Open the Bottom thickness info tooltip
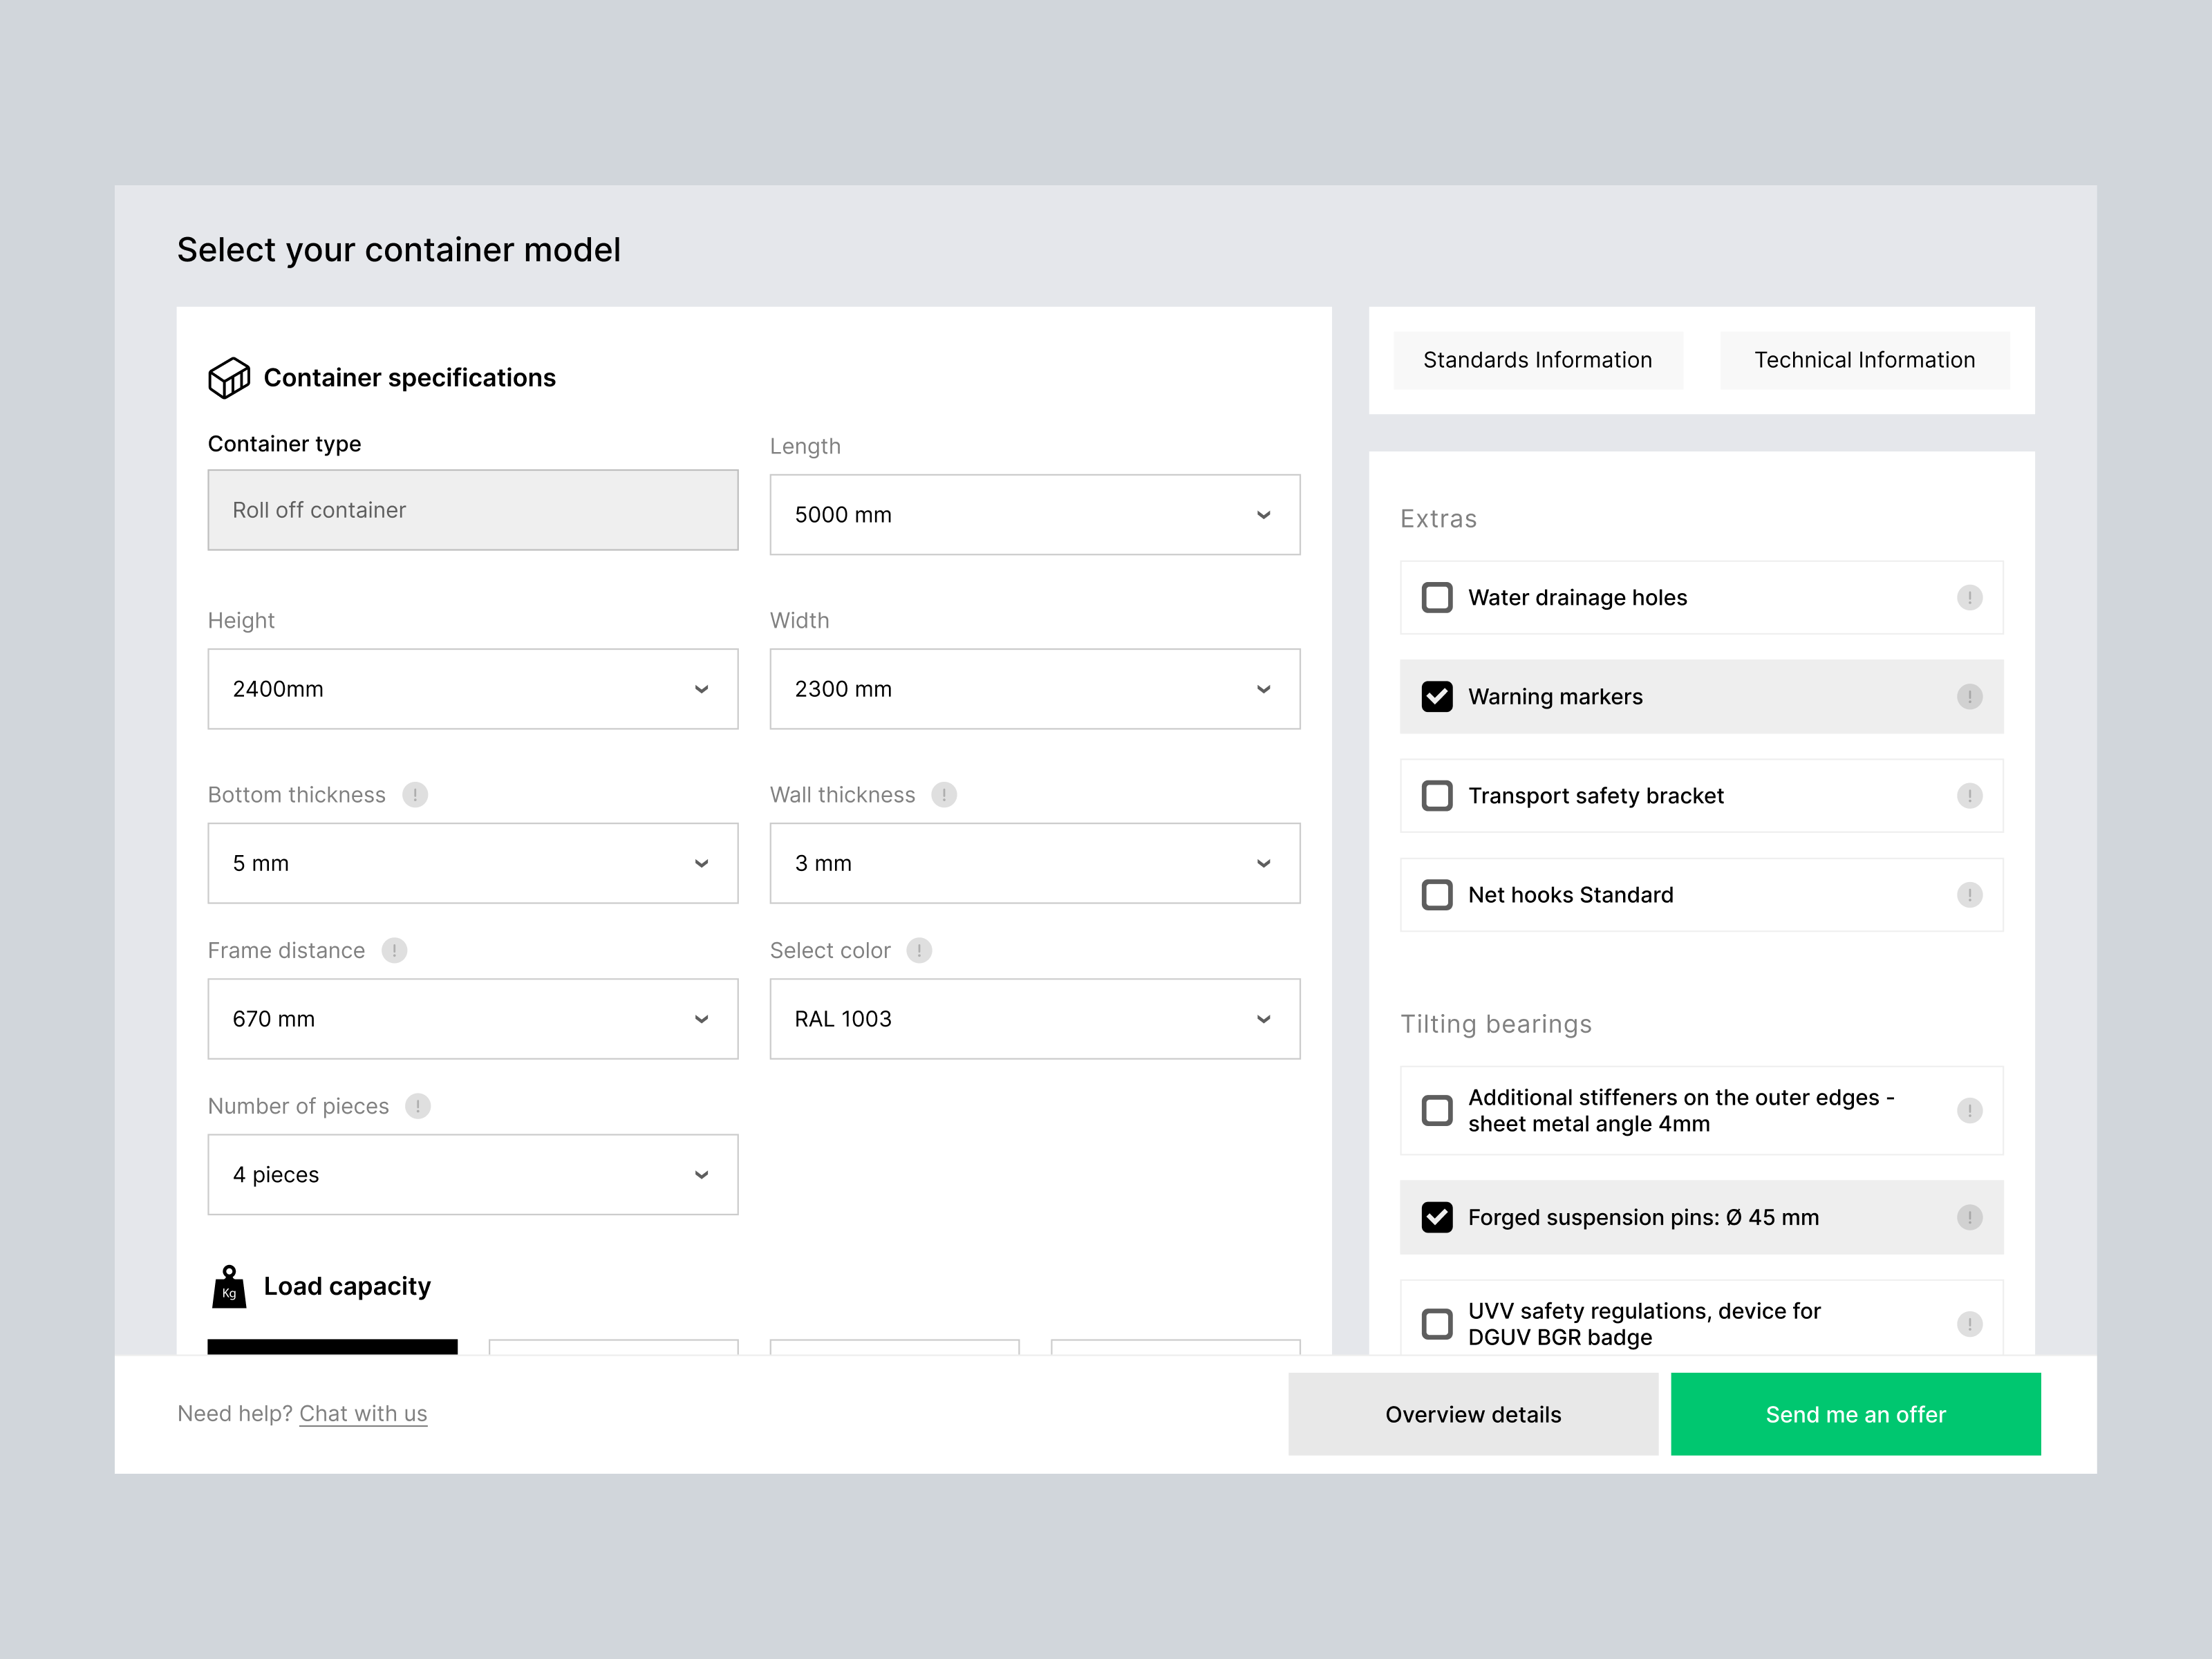The image size is (2212, 1659). tap(417, 795)
